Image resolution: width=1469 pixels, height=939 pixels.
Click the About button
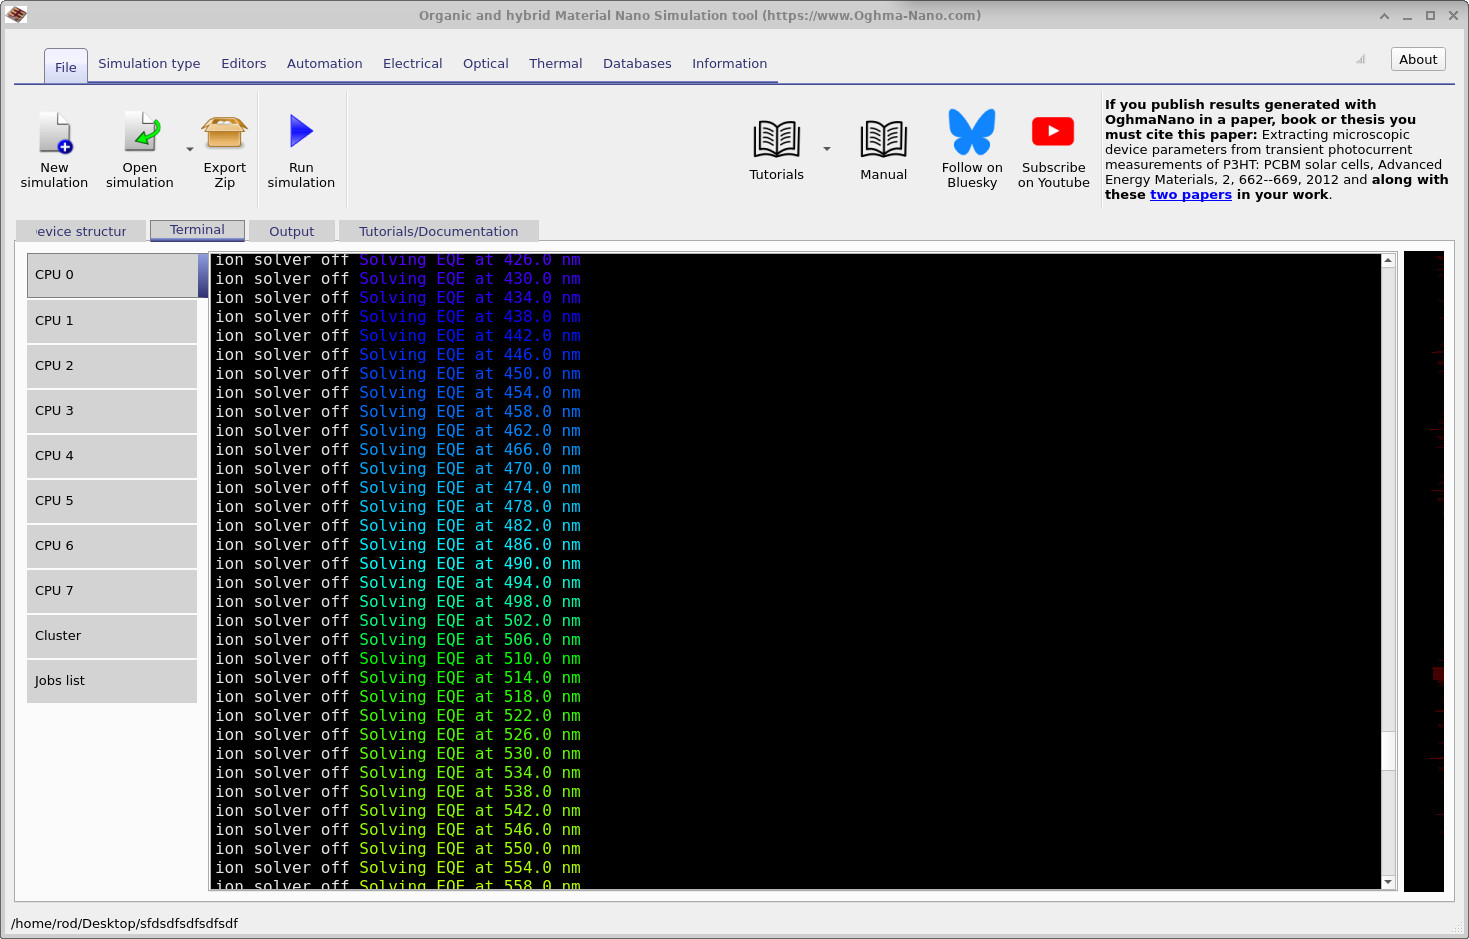click(1417, 59)
